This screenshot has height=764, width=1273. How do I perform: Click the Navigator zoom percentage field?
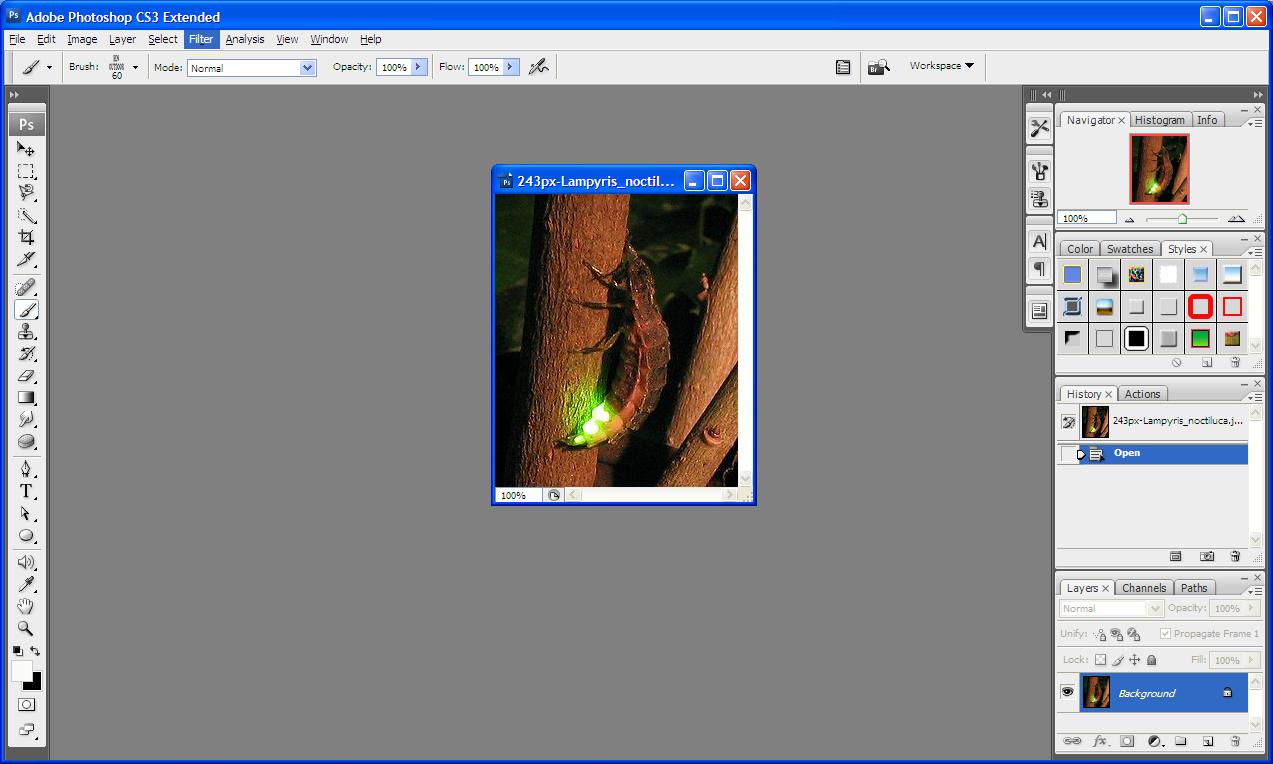(1086, 218)
